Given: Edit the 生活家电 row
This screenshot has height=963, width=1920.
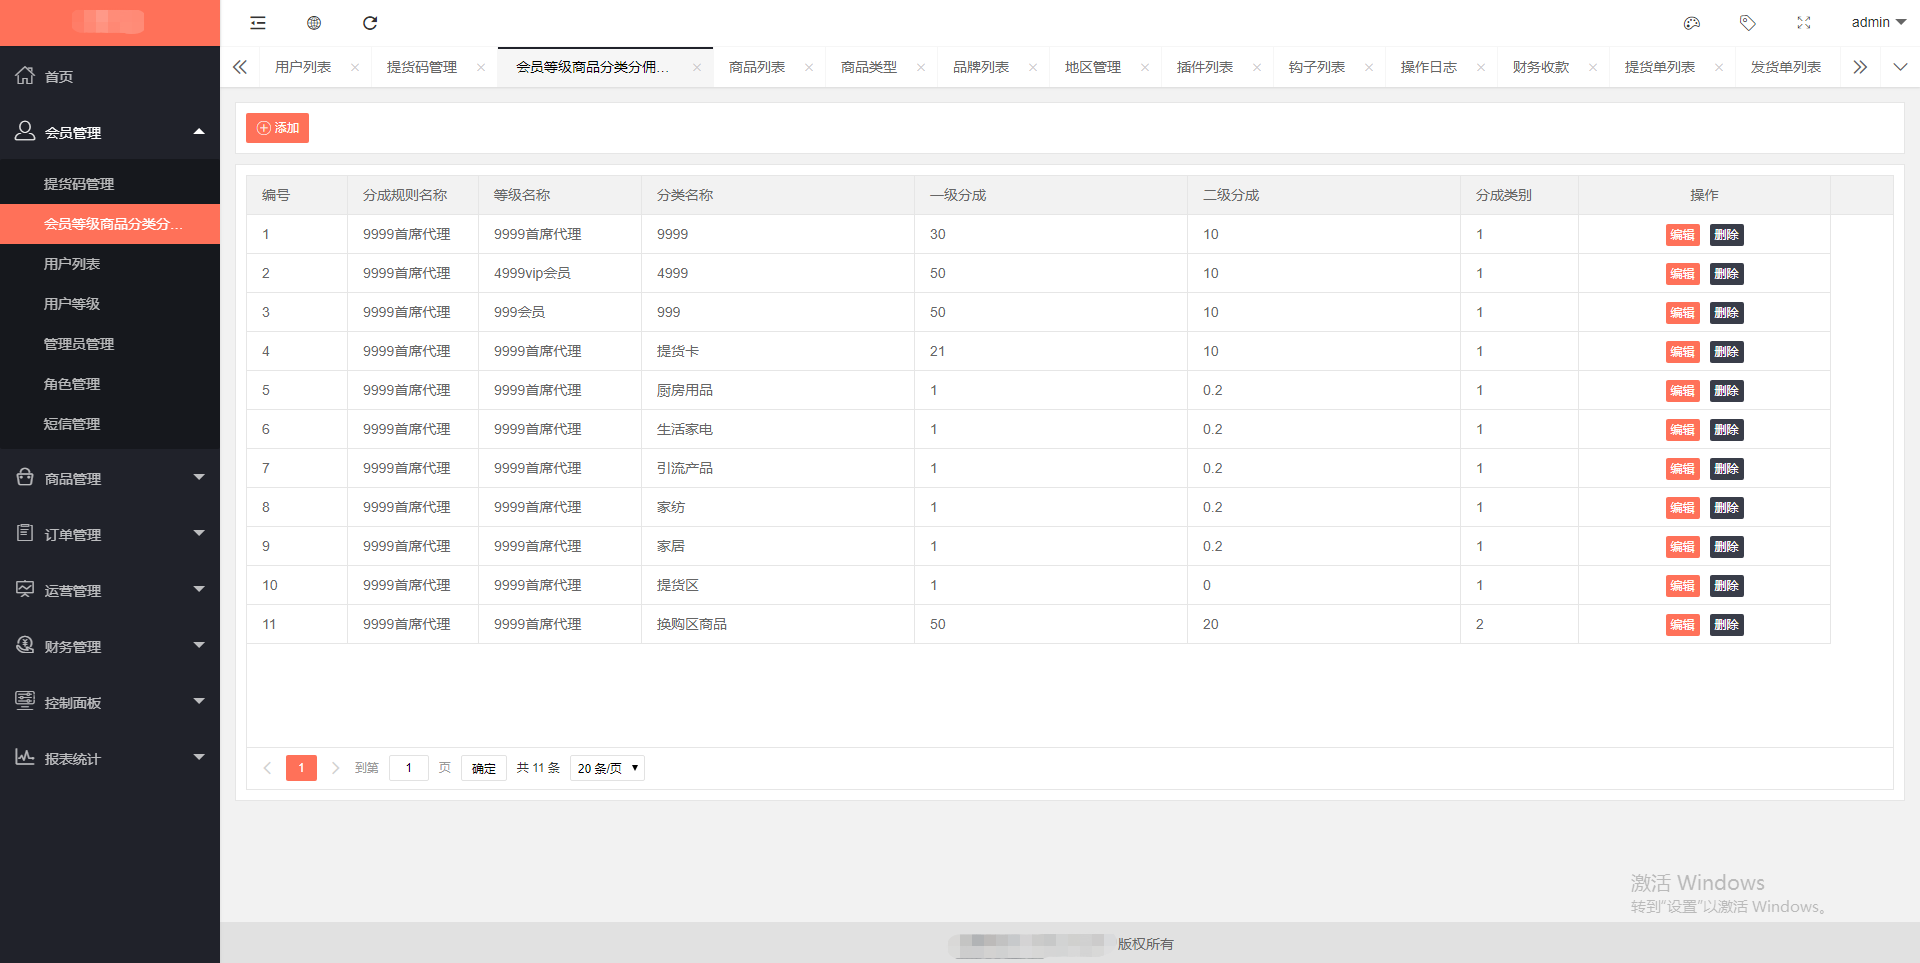Looking at the screenshot, I should (x=1683, y=430).
